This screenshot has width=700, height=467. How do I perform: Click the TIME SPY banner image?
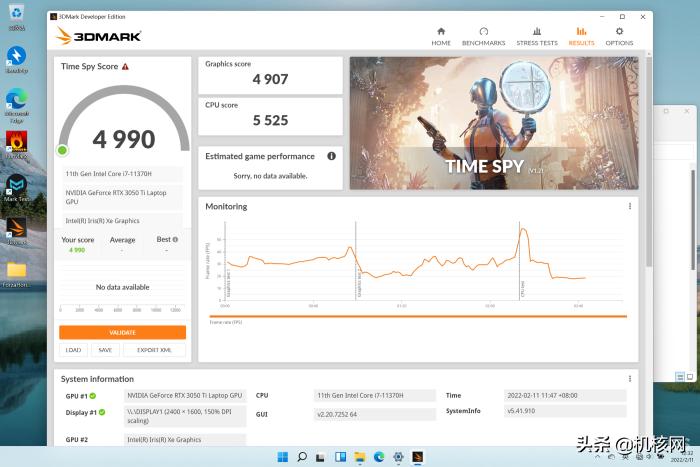494,123
